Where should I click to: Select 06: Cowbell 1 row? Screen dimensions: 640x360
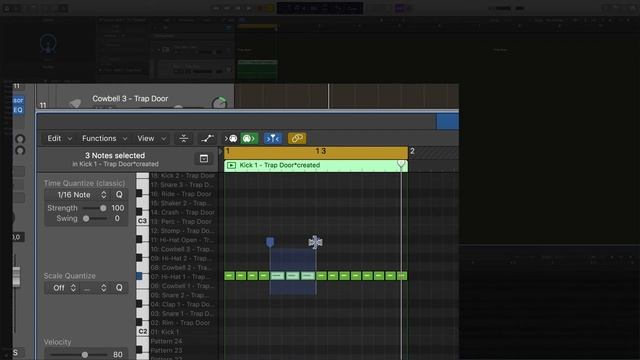(x=182, y=286)
